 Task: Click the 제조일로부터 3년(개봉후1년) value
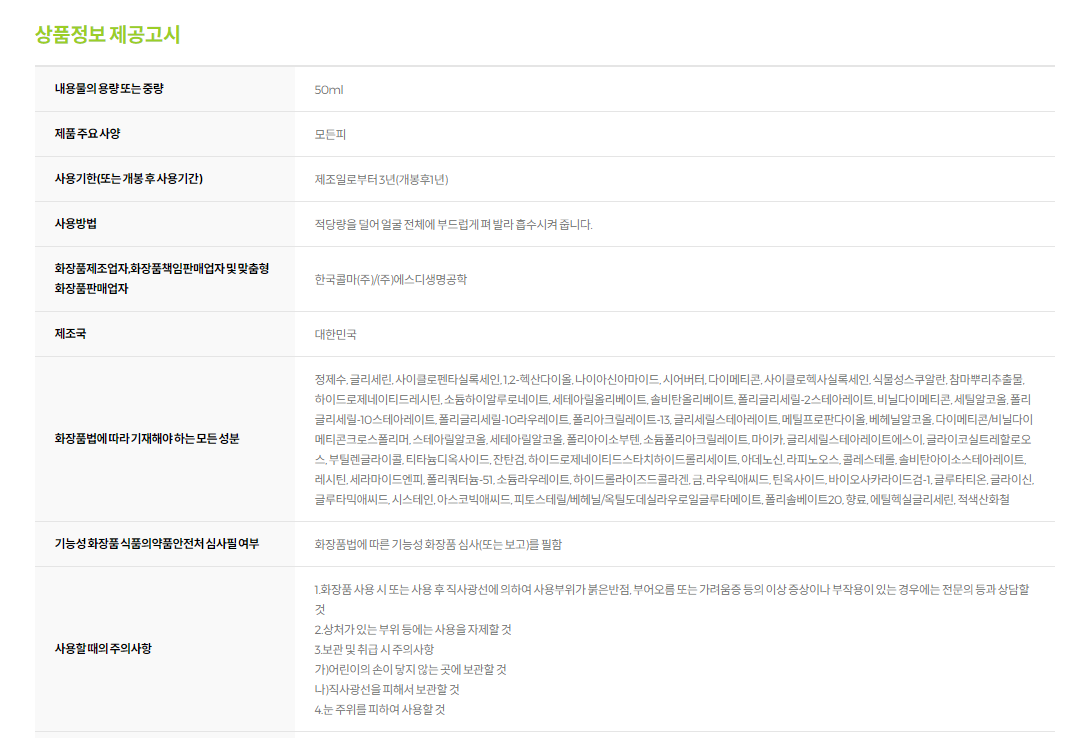381,180
